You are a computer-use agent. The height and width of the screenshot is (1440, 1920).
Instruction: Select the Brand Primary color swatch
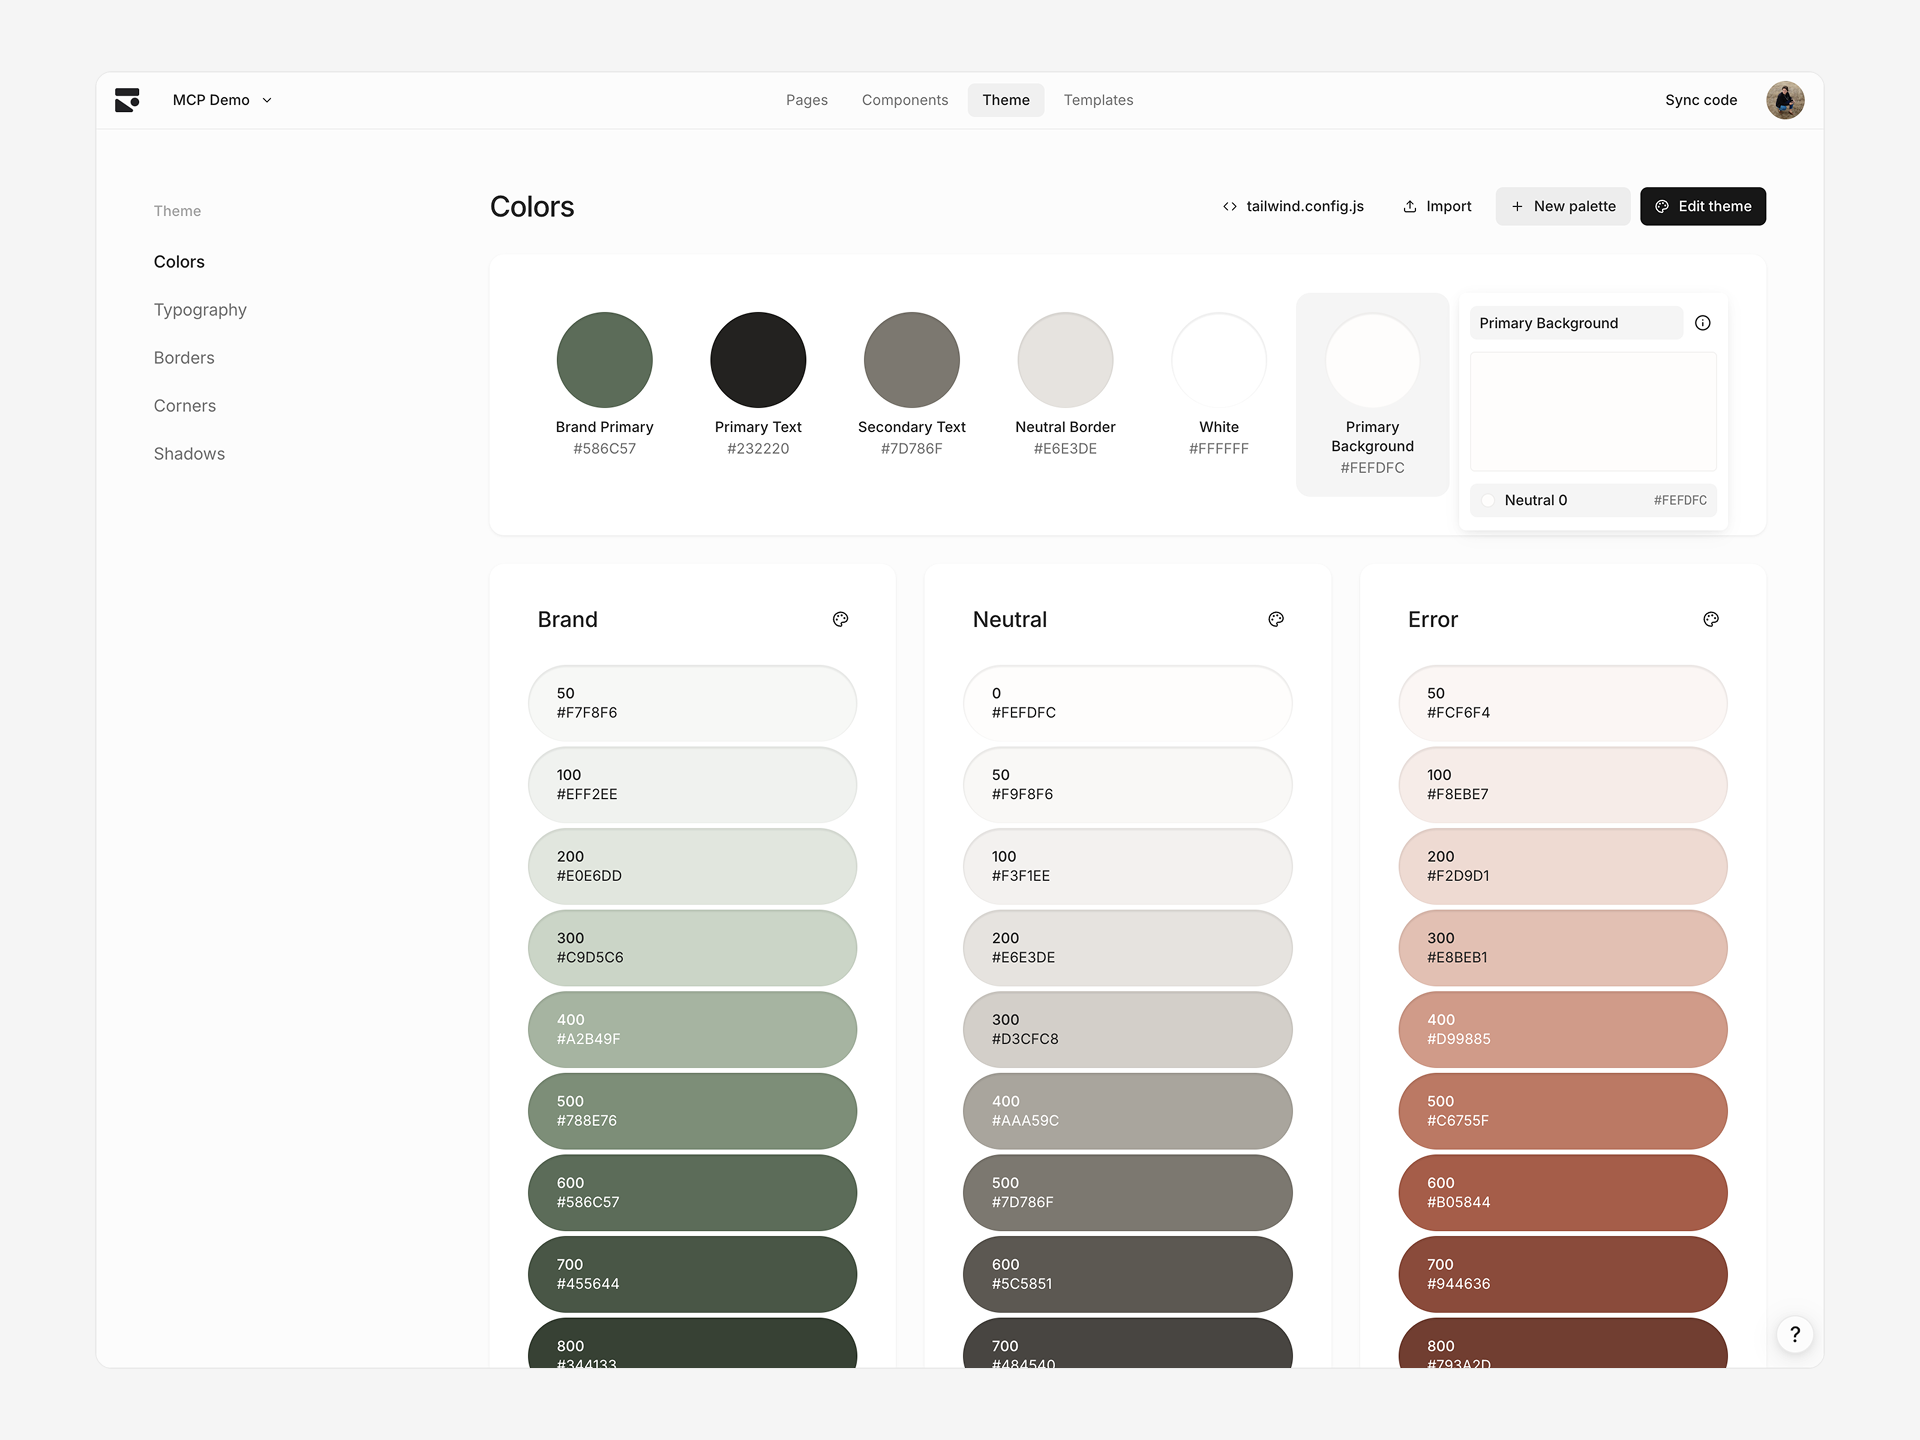pyautogui.click(x=604, y=359)
